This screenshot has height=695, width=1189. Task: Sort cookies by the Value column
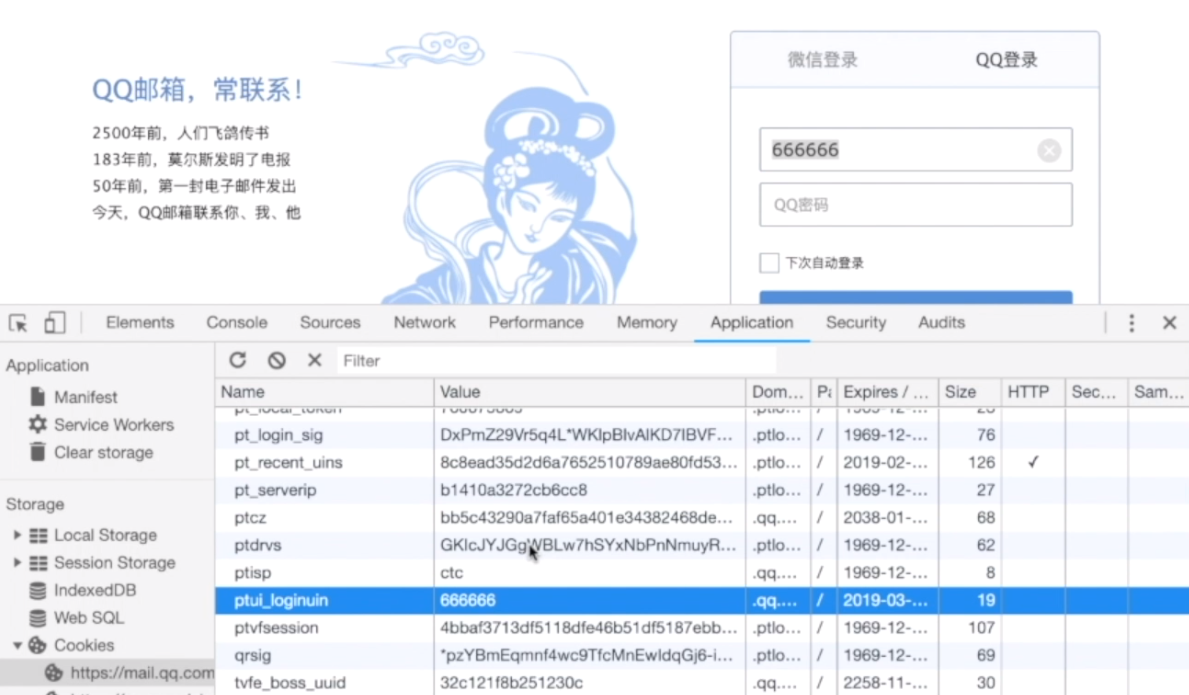590,392
